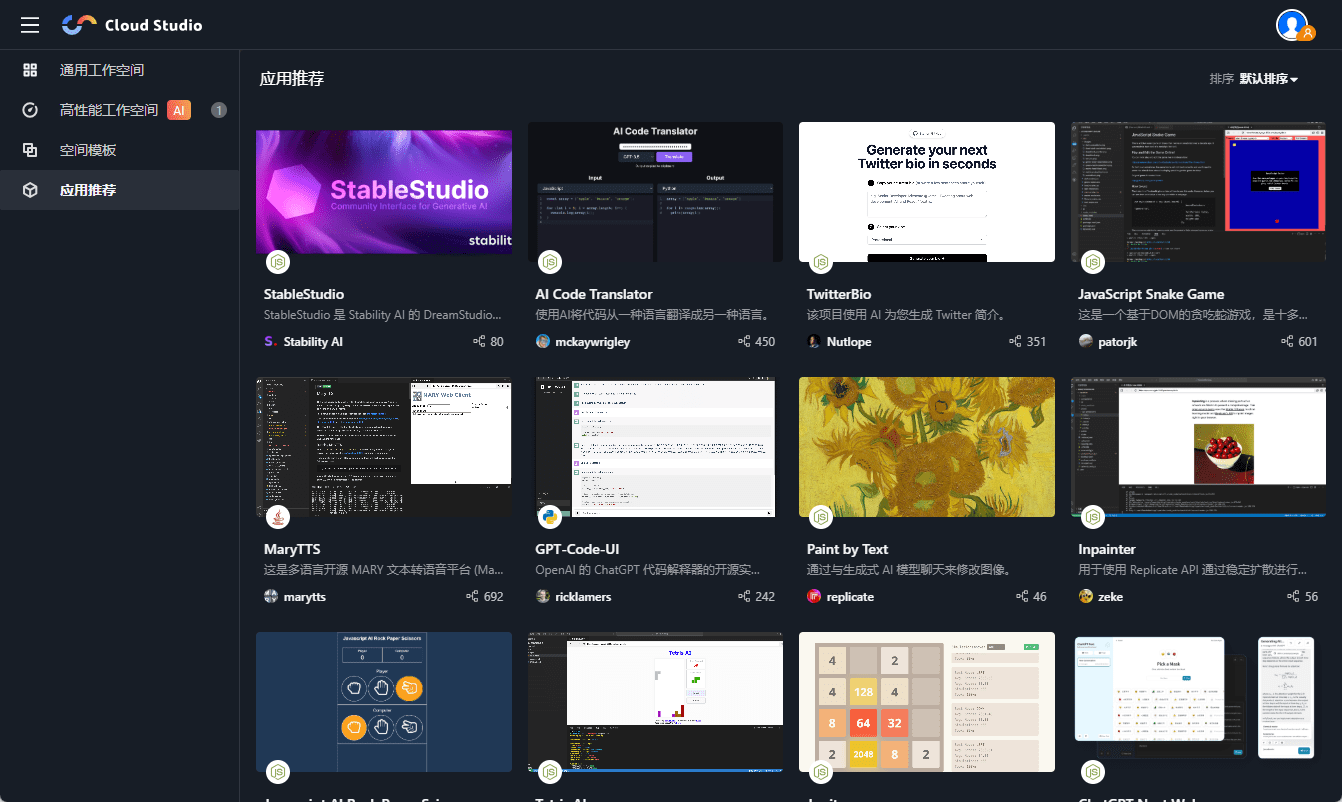Click the StableStudio preview thumbnail

[384, 192]
